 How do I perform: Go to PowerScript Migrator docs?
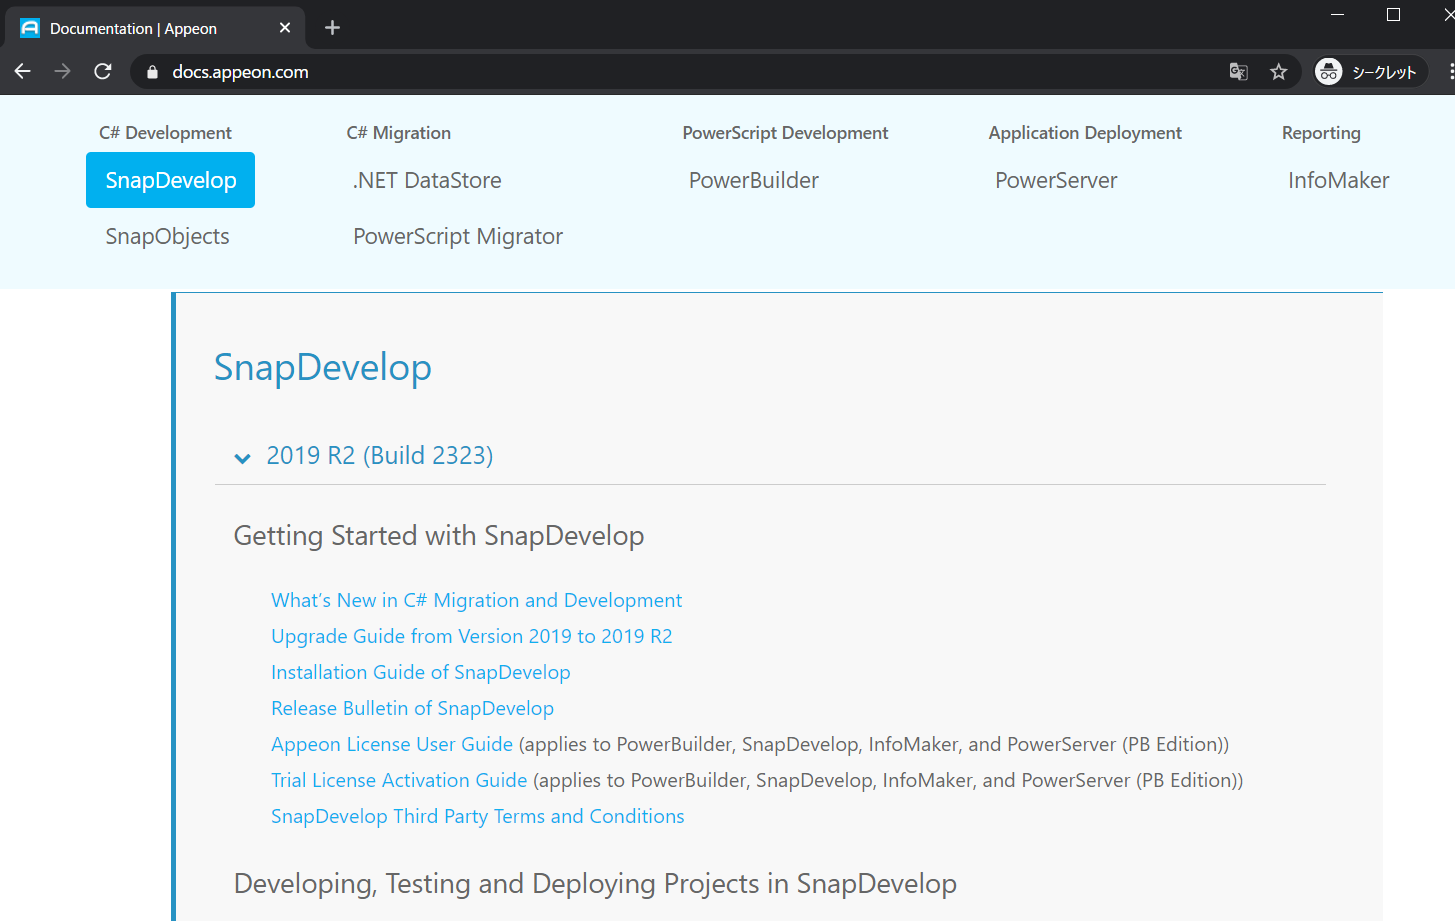click(x=457, y=236)
